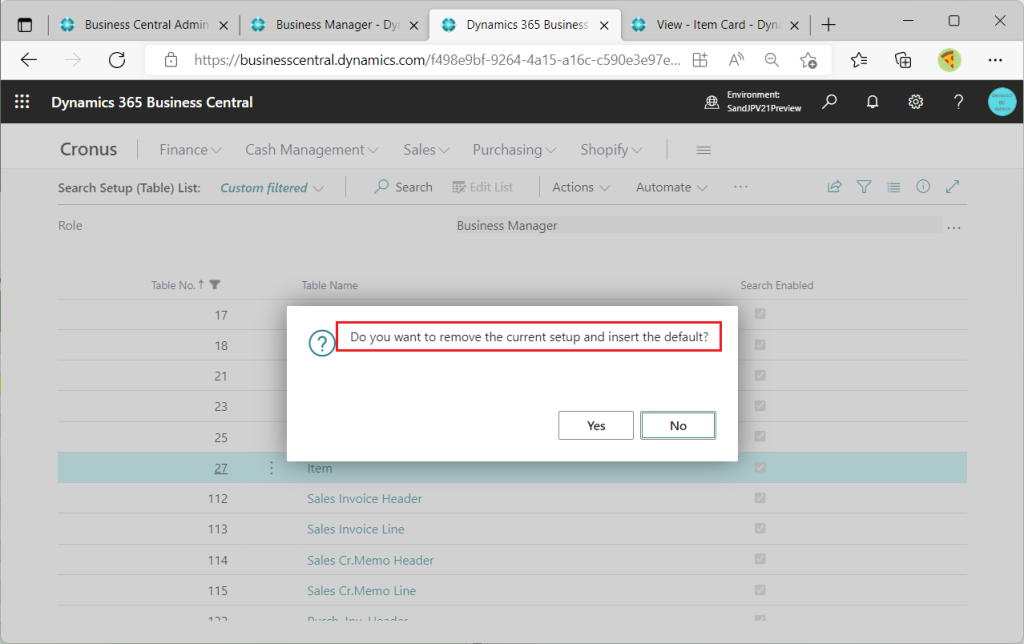Open the settings gear in Business Central
This screenshot has height=644, width=1024.
916,102
